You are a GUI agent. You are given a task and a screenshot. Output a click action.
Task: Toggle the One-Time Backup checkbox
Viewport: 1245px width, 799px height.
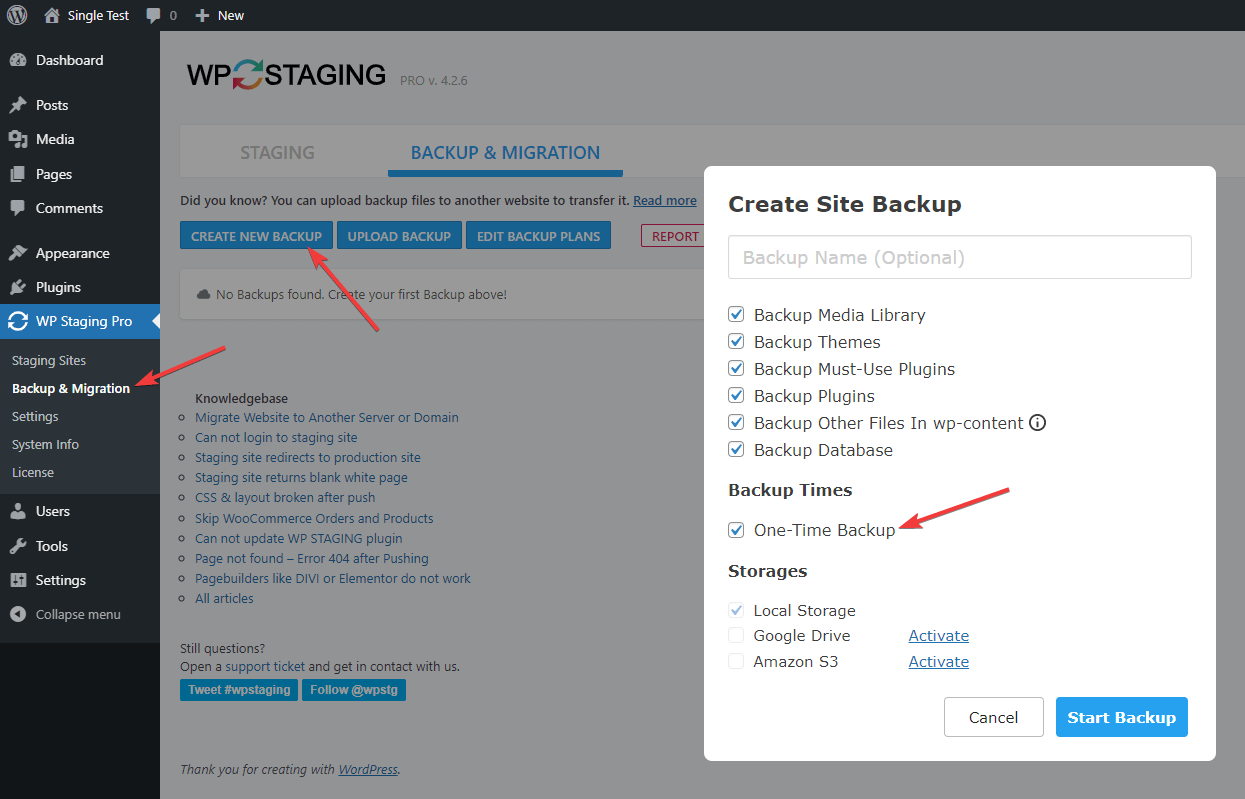tap(736, 530)
